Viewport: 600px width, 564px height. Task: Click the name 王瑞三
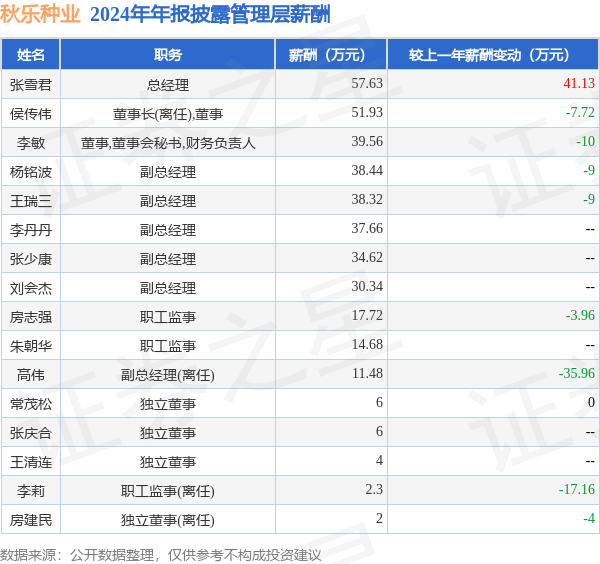[x=31, y=201]
